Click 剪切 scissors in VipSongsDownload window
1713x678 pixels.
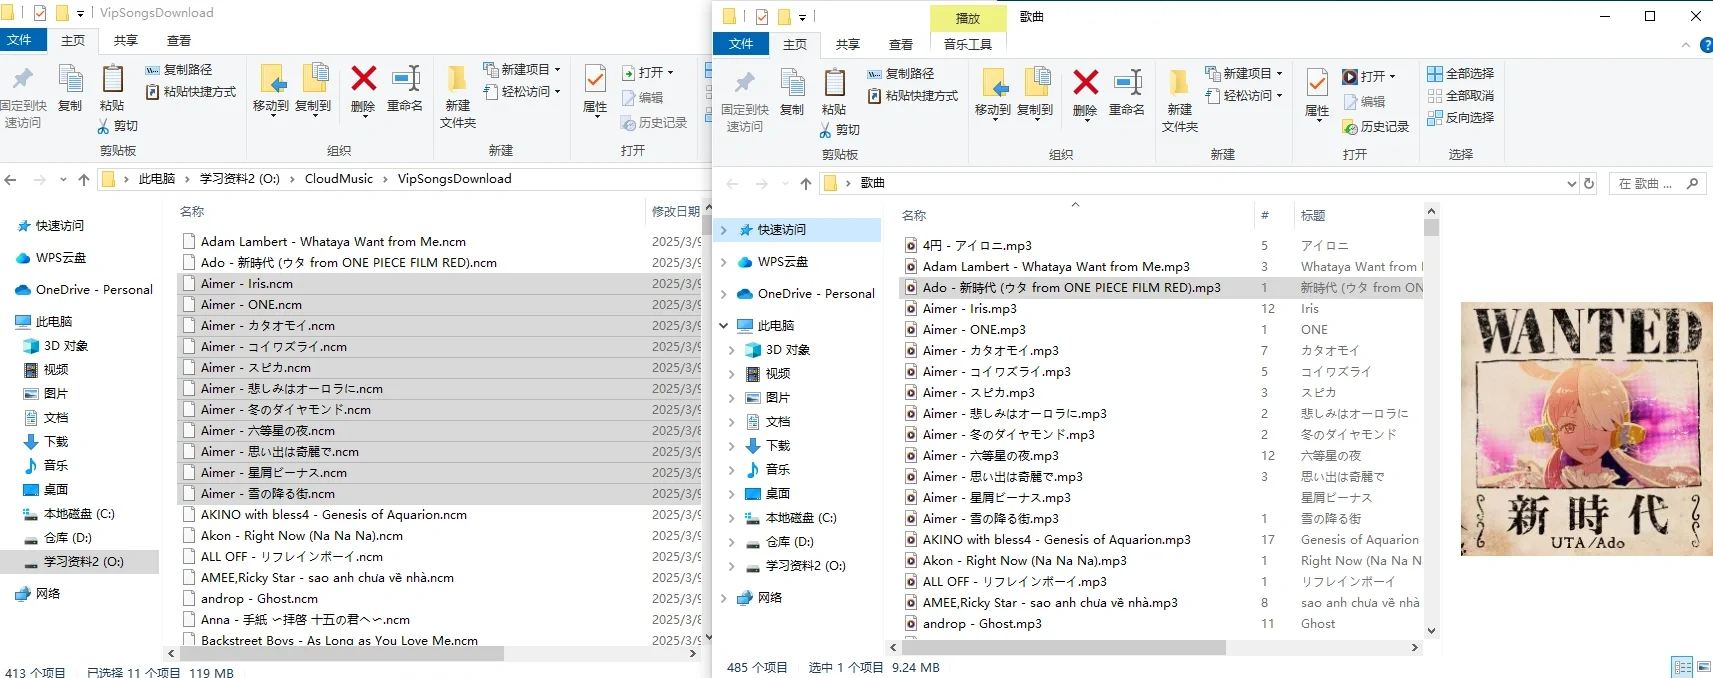point(104,126)
